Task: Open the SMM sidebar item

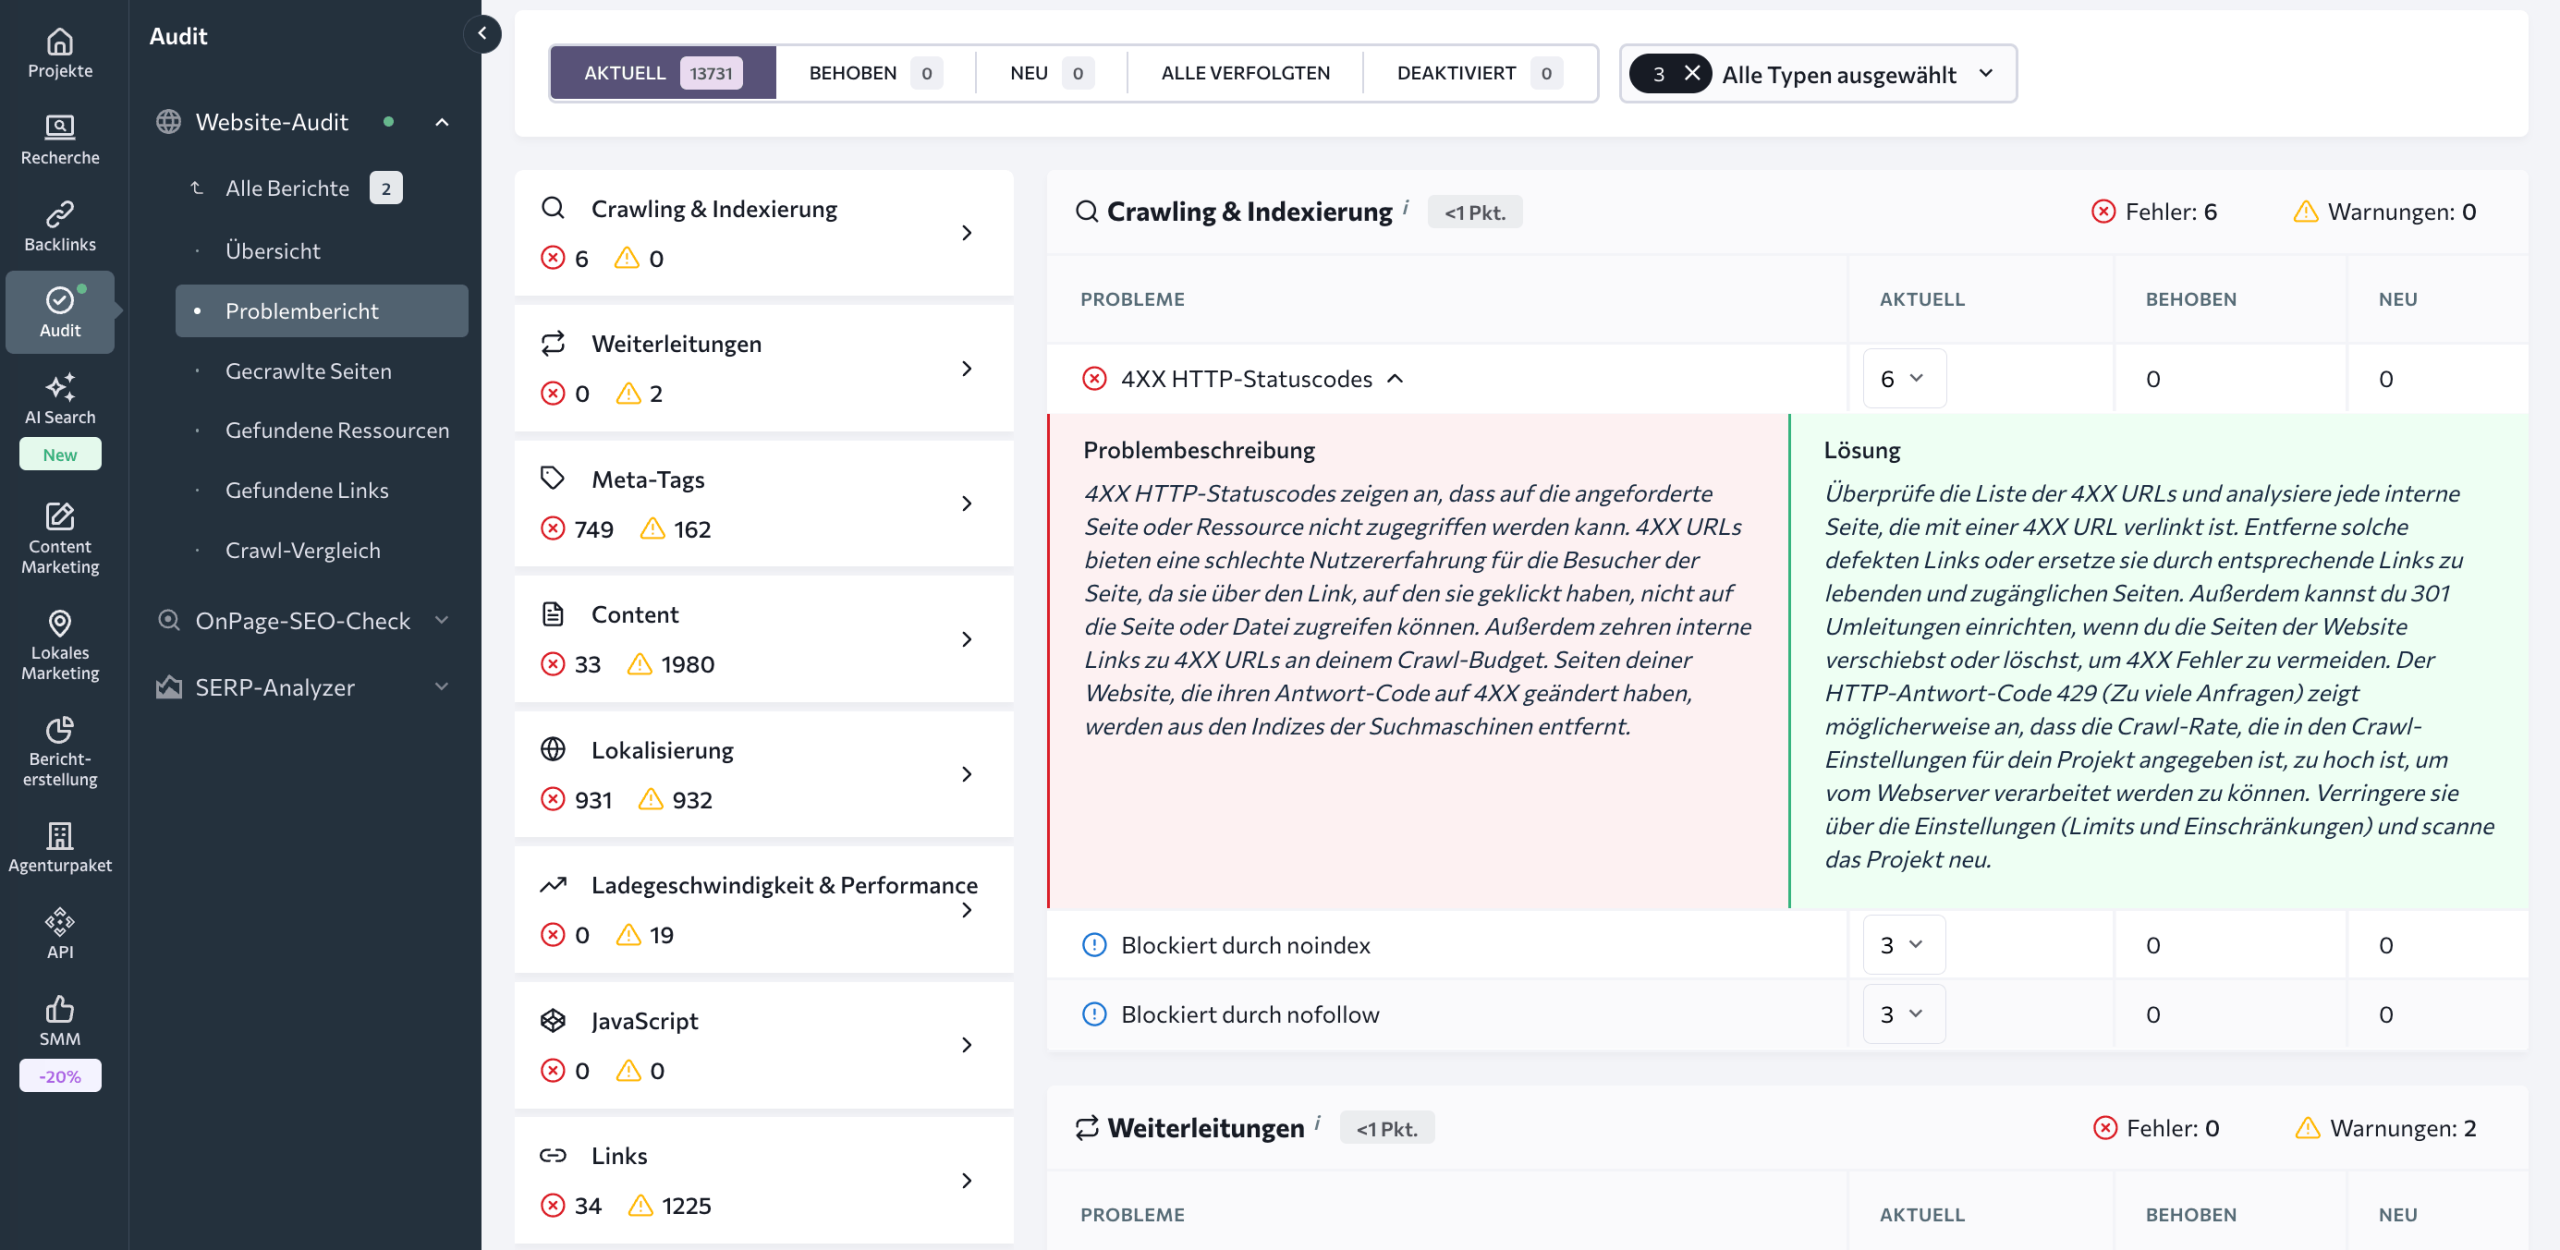Action: coord(60,1021)
